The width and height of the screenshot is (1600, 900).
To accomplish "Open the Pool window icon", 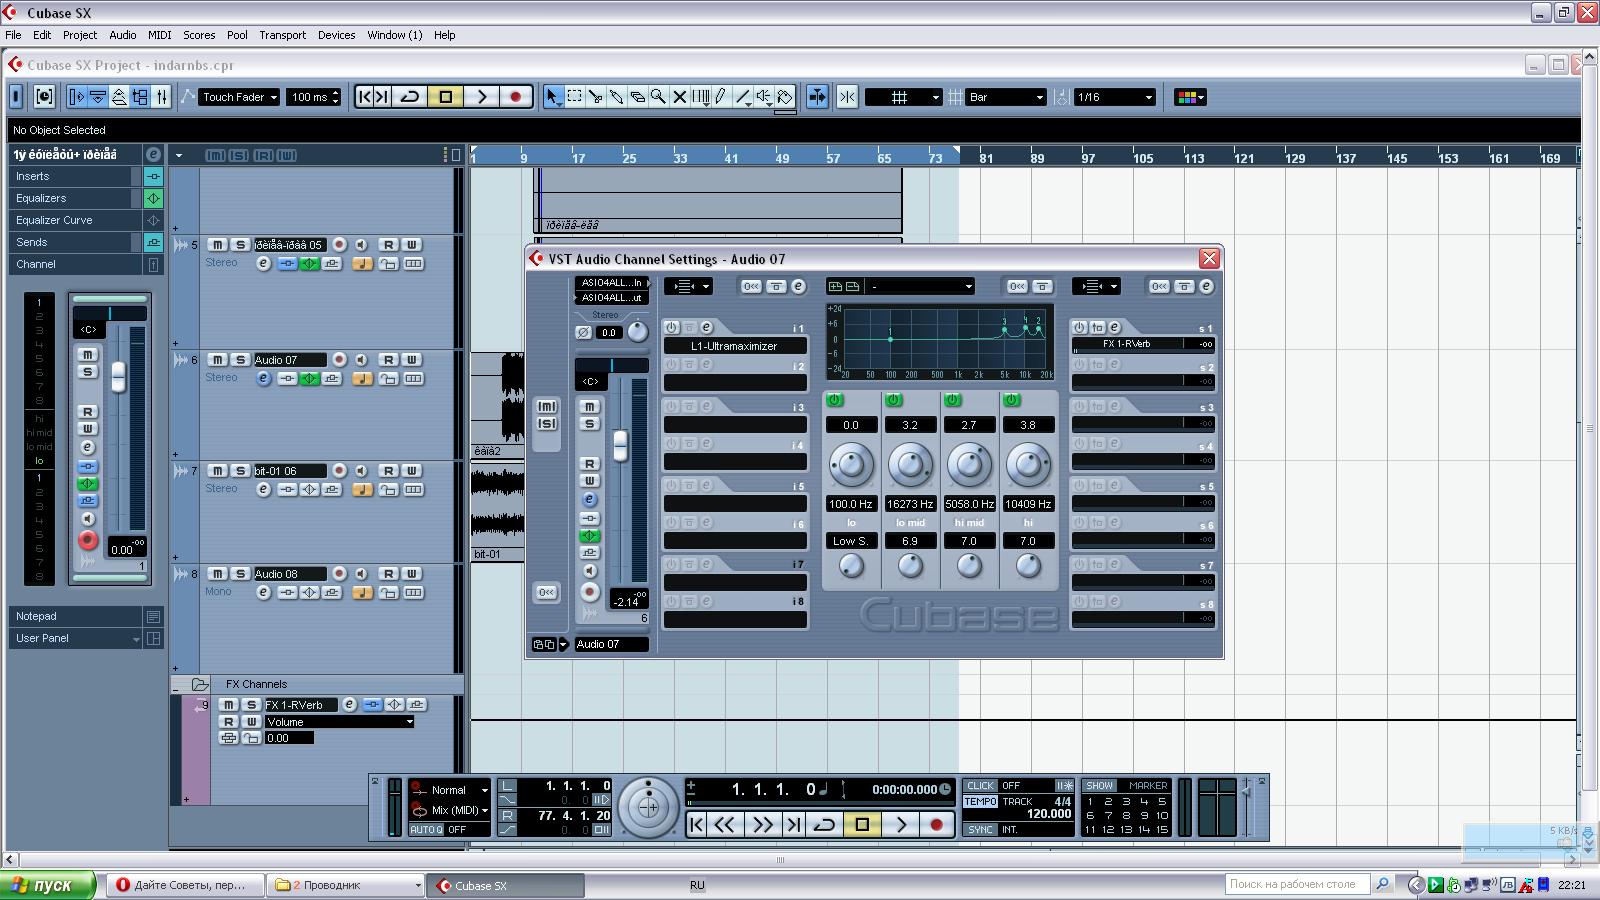I will click(140, 97).
